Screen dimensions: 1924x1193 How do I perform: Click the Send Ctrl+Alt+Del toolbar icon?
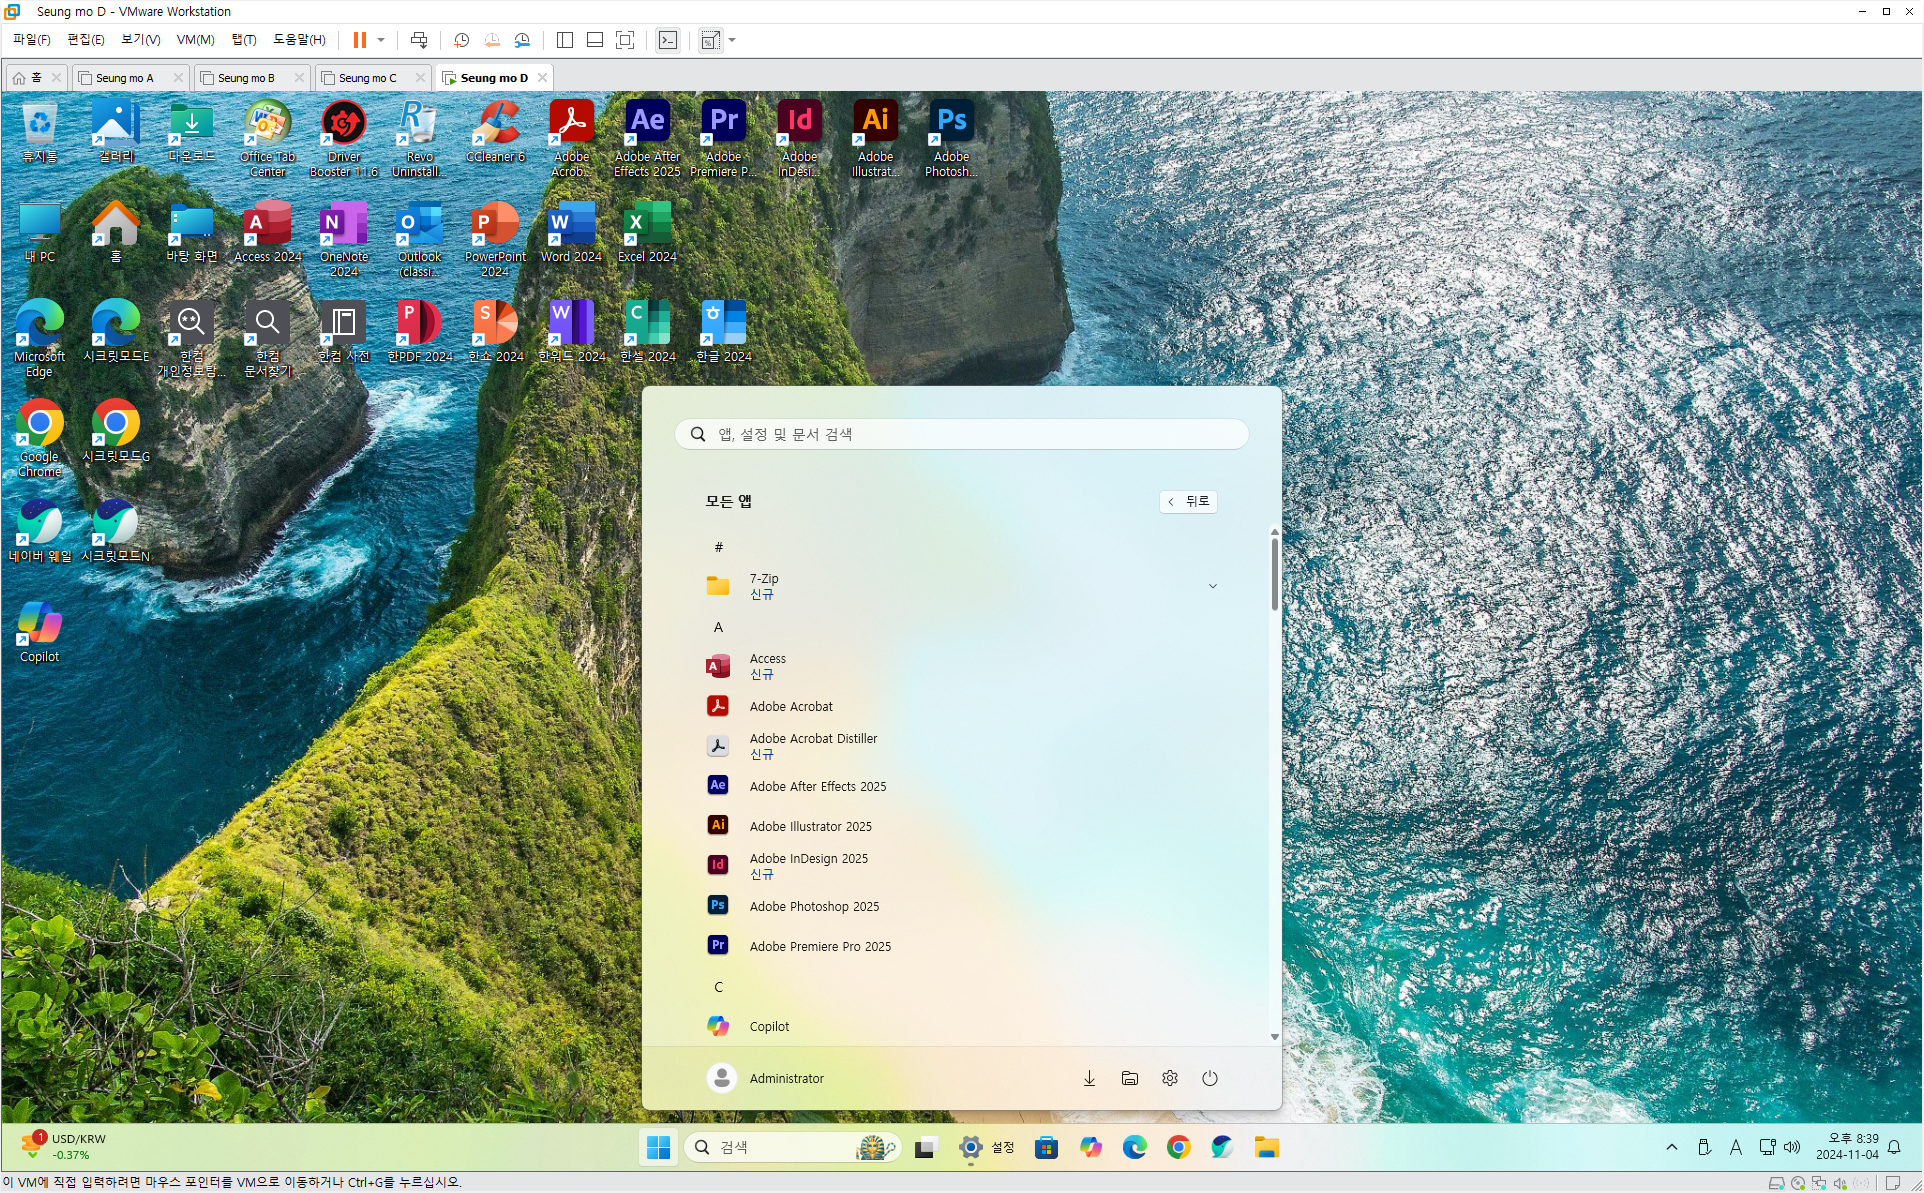click(419, 40)
